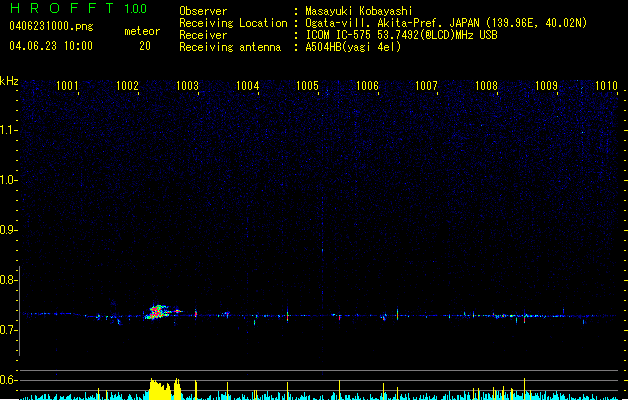This screenshot has width=629, height=400.
Task: Click the time axis label 1004
Action: pos(248,86)
